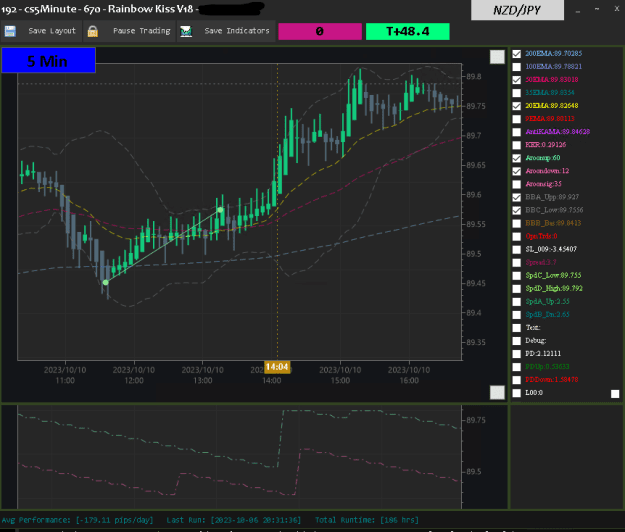Enable the Aroonsig indicator checkbox
The image size is (625, 532).
coord(517,184)
